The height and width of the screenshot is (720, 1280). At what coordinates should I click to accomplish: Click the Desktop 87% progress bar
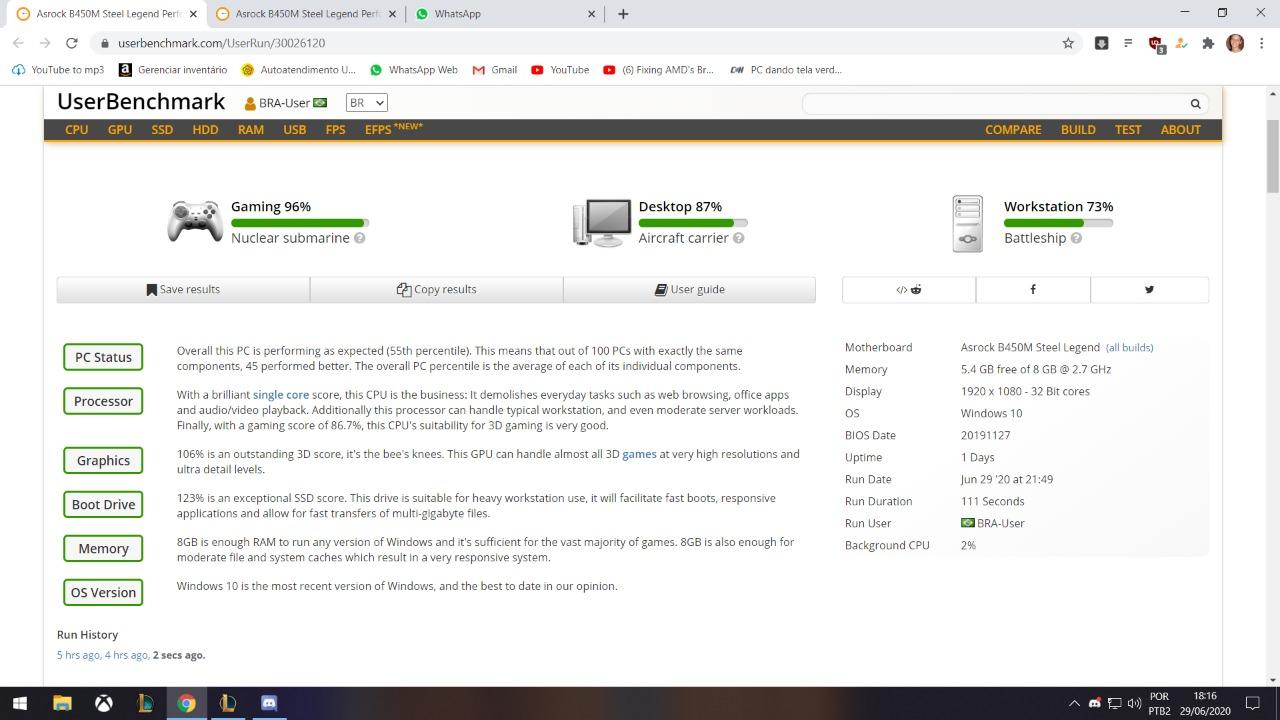(x=693, y=223)
